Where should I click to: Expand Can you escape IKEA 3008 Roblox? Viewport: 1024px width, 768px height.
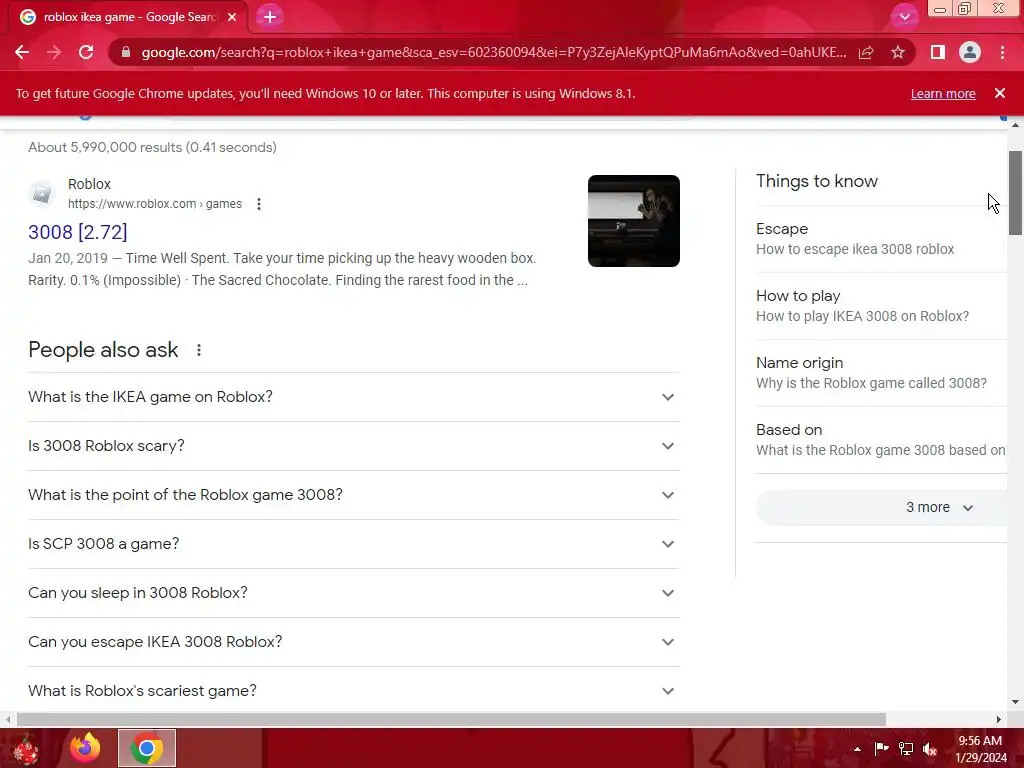tap(354, 642)
